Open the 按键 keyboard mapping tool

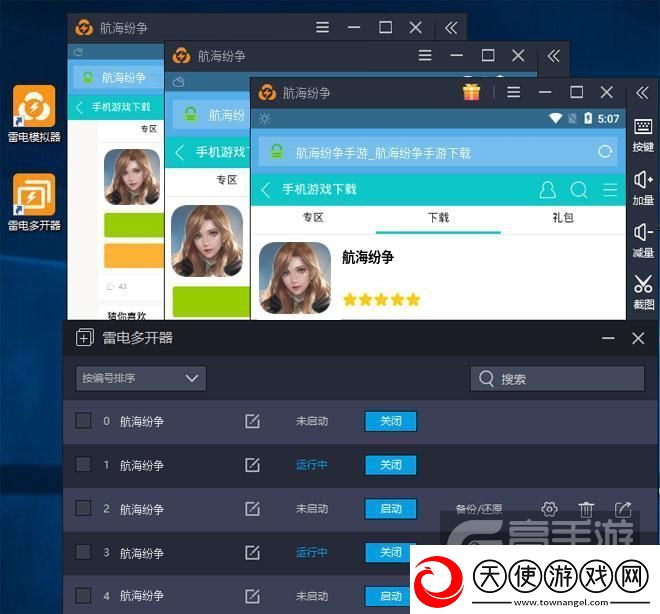[x=643, y=135]
